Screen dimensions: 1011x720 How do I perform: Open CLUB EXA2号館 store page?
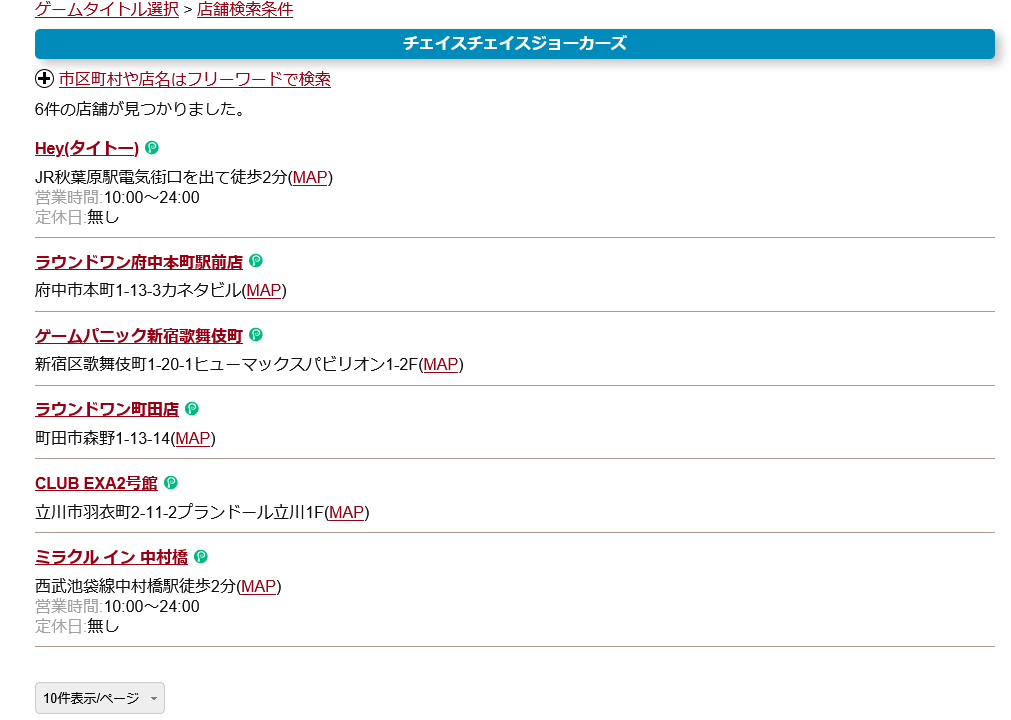(x=96, y=483)
